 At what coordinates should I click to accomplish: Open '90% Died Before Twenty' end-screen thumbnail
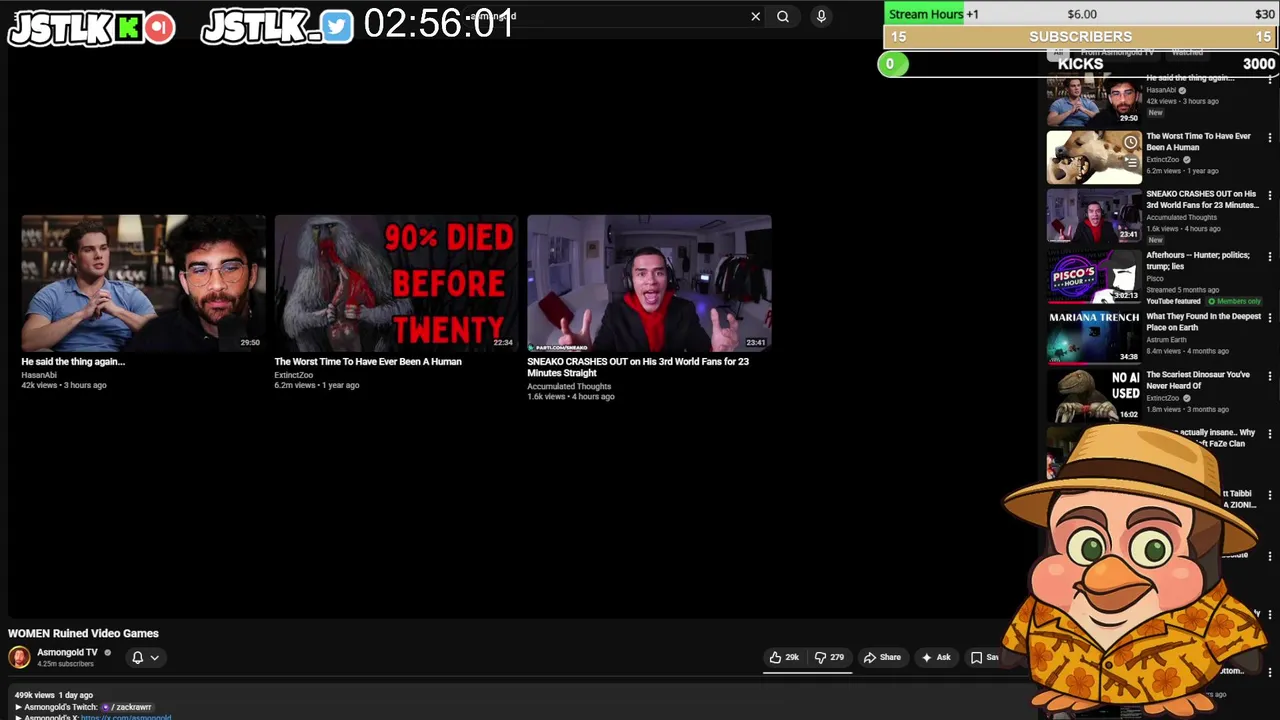coord(397,283)
